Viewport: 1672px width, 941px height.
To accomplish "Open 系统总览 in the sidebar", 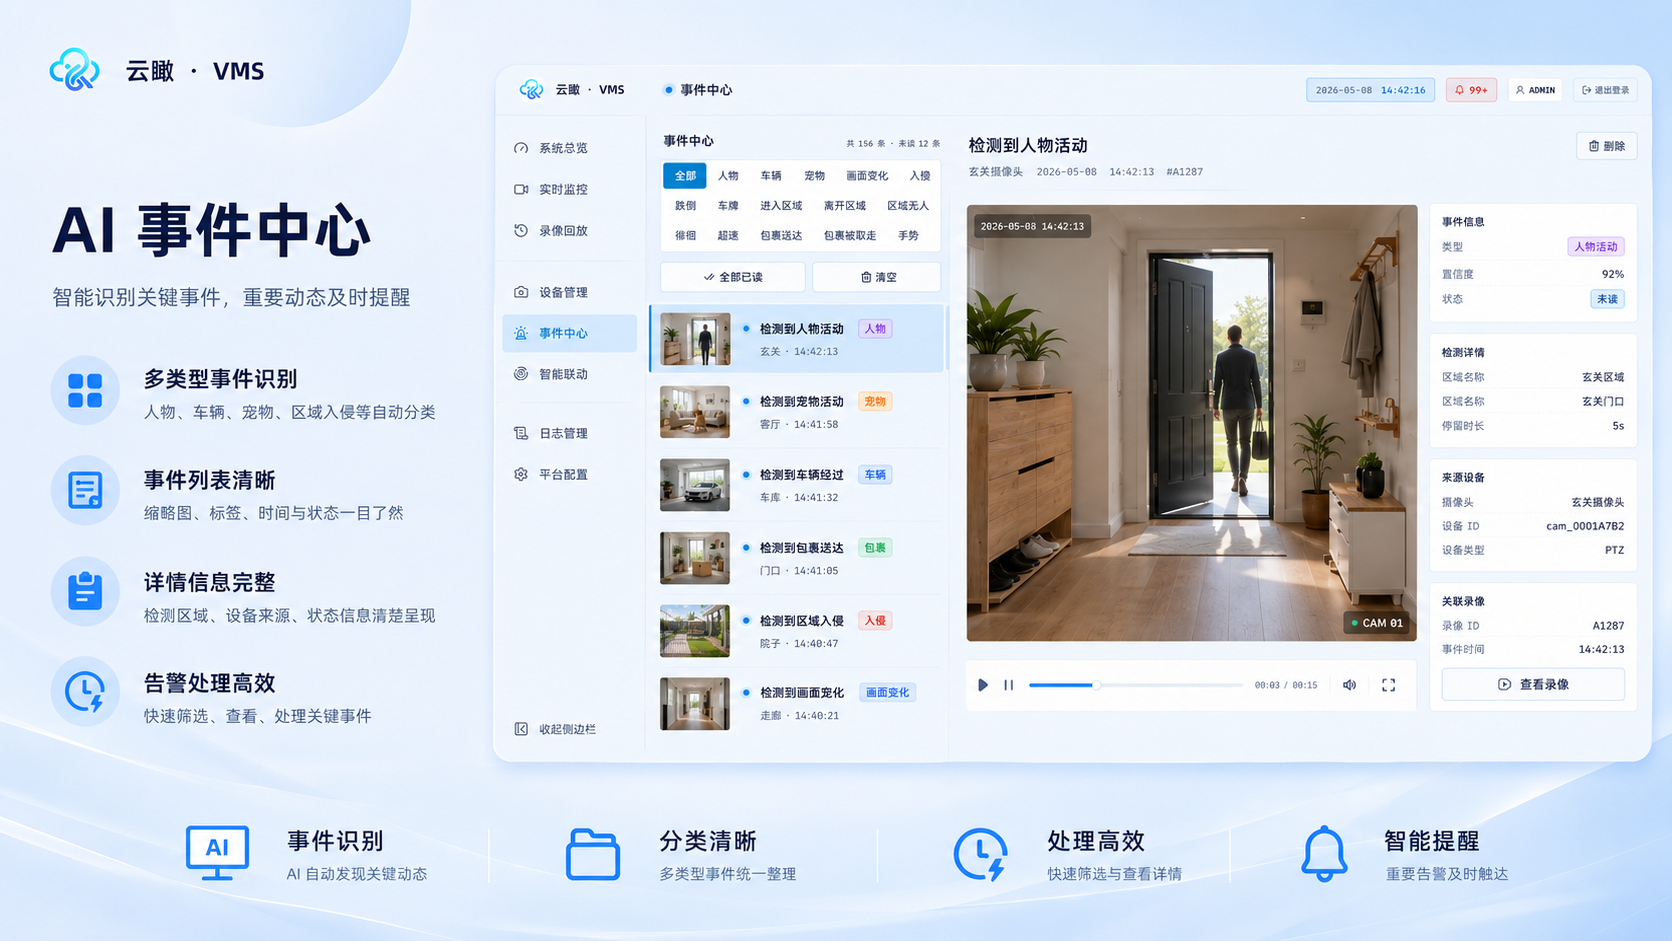I will [x=551, y=148].
